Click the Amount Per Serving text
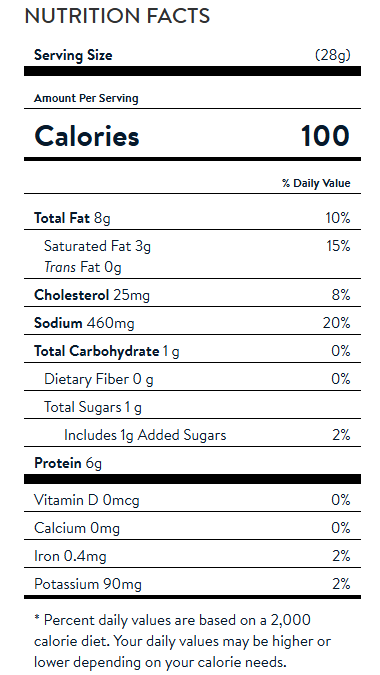 coord(86,98)
